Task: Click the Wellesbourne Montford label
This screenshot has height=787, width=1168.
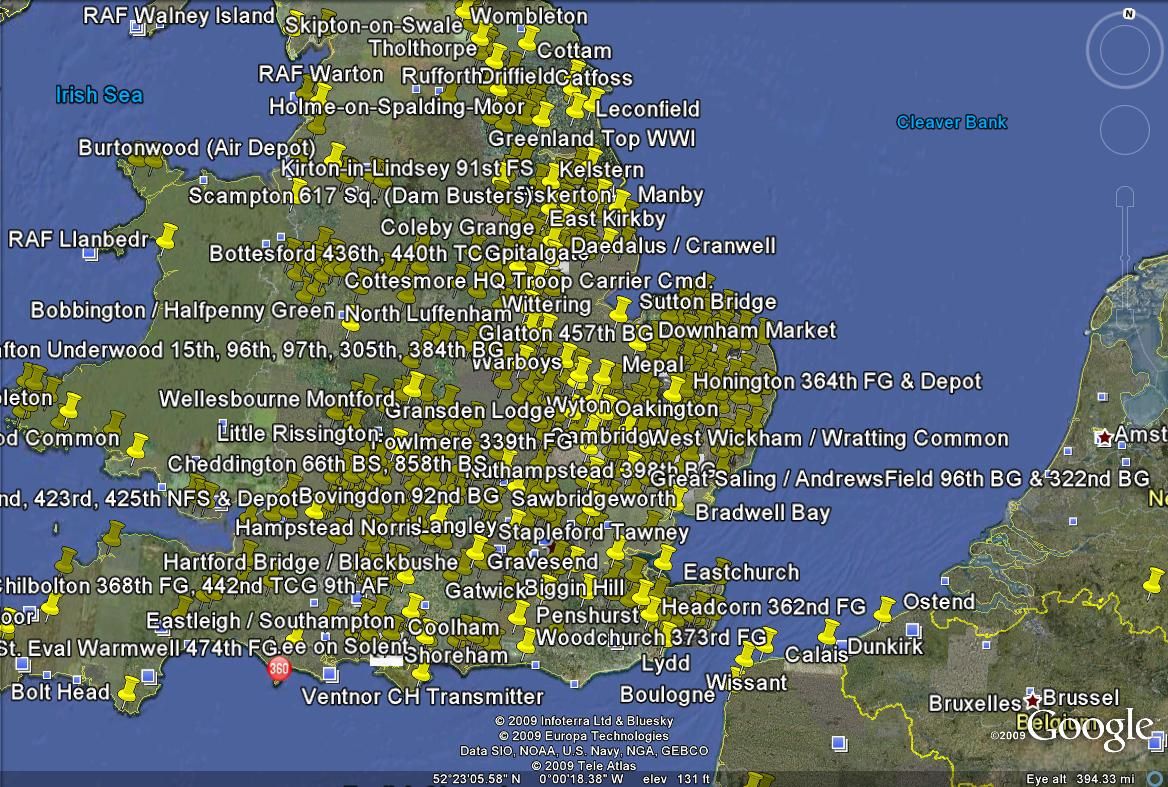Action: click(x=277, y=398)
